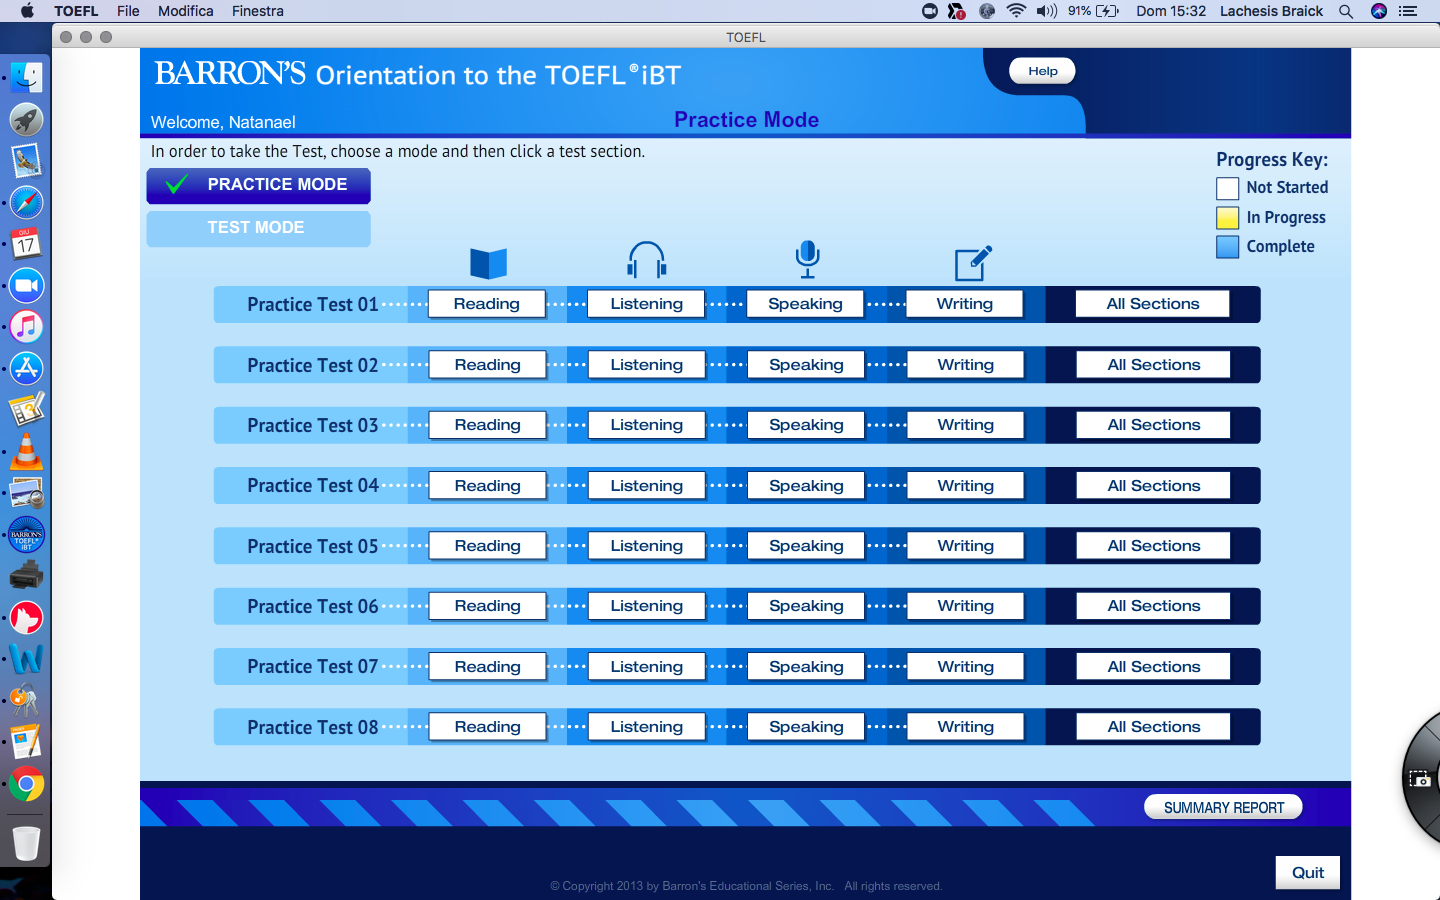Start Practice Test 03 Reading
The height and width of the screenshot is (900, 1440).
[487, 425]
